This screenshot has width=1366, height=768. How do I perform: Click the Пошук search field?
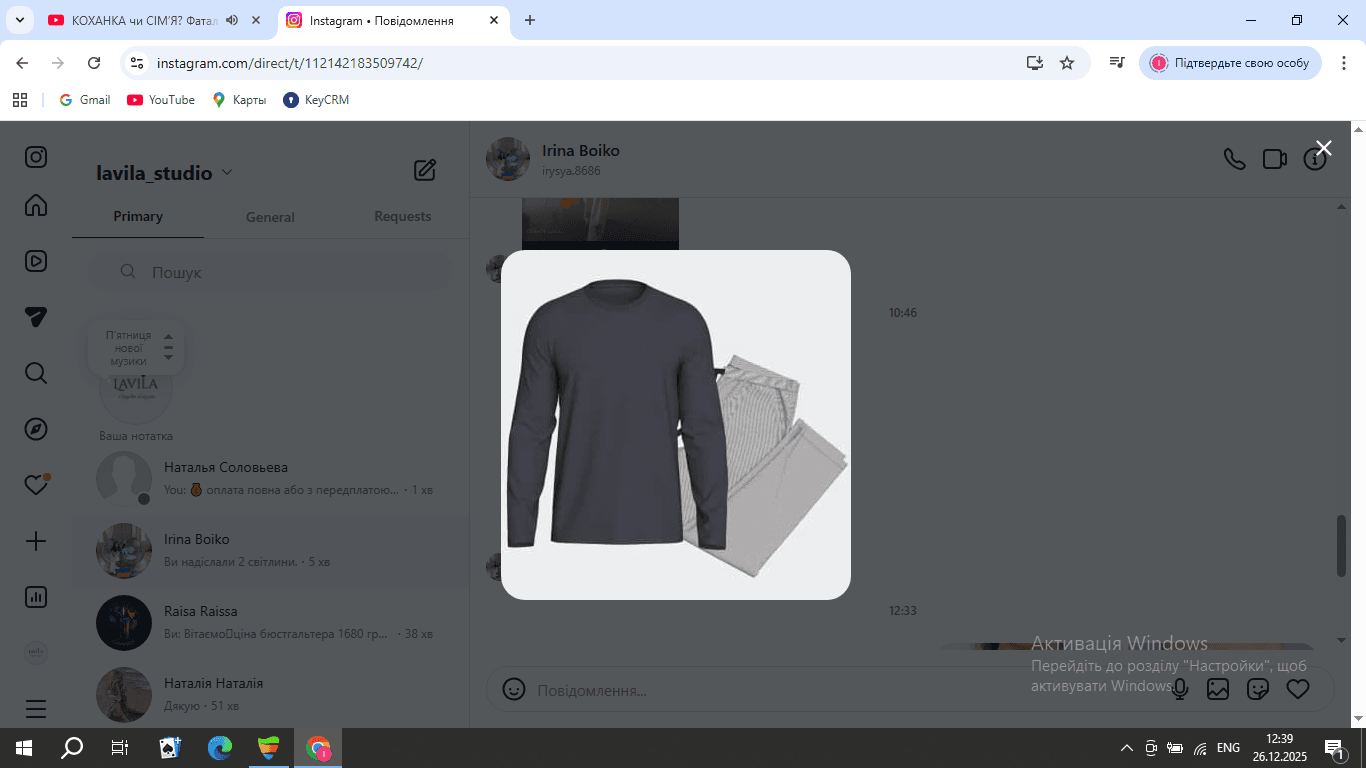tap(270, 272)
